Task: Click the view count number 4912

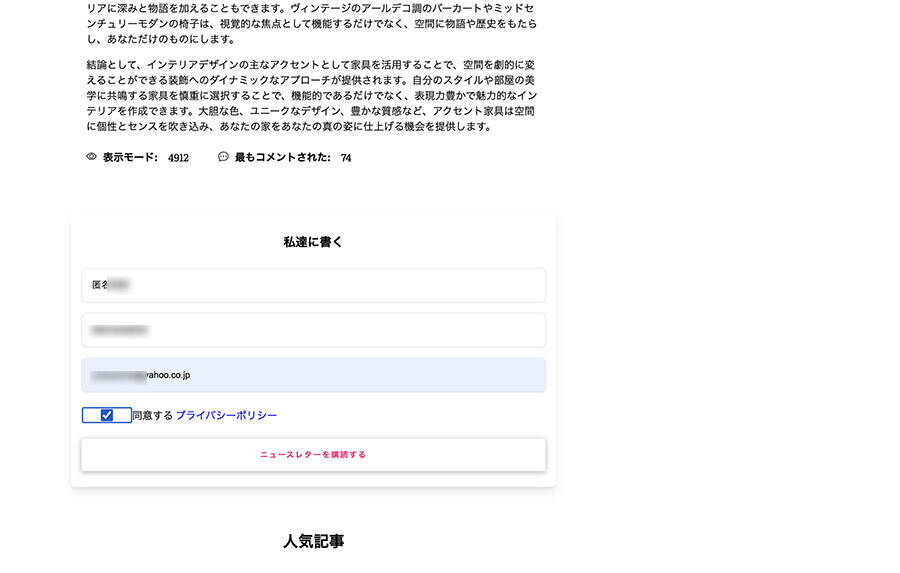Action: point(178,158)
